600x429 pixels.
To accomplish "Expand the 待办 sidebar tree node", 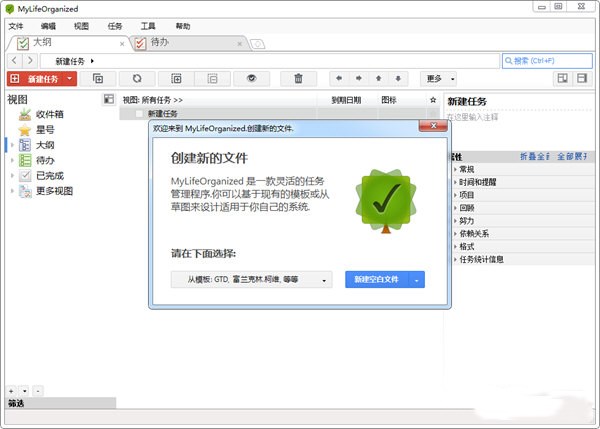I will tap(12, 160).
